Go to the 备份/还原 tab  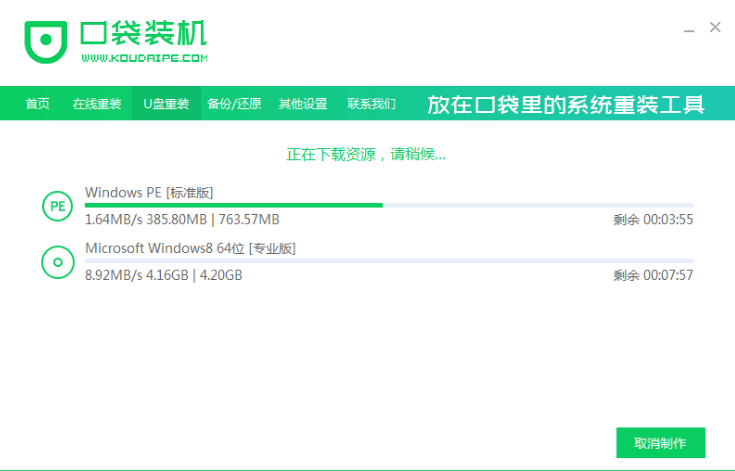(234, 104)
